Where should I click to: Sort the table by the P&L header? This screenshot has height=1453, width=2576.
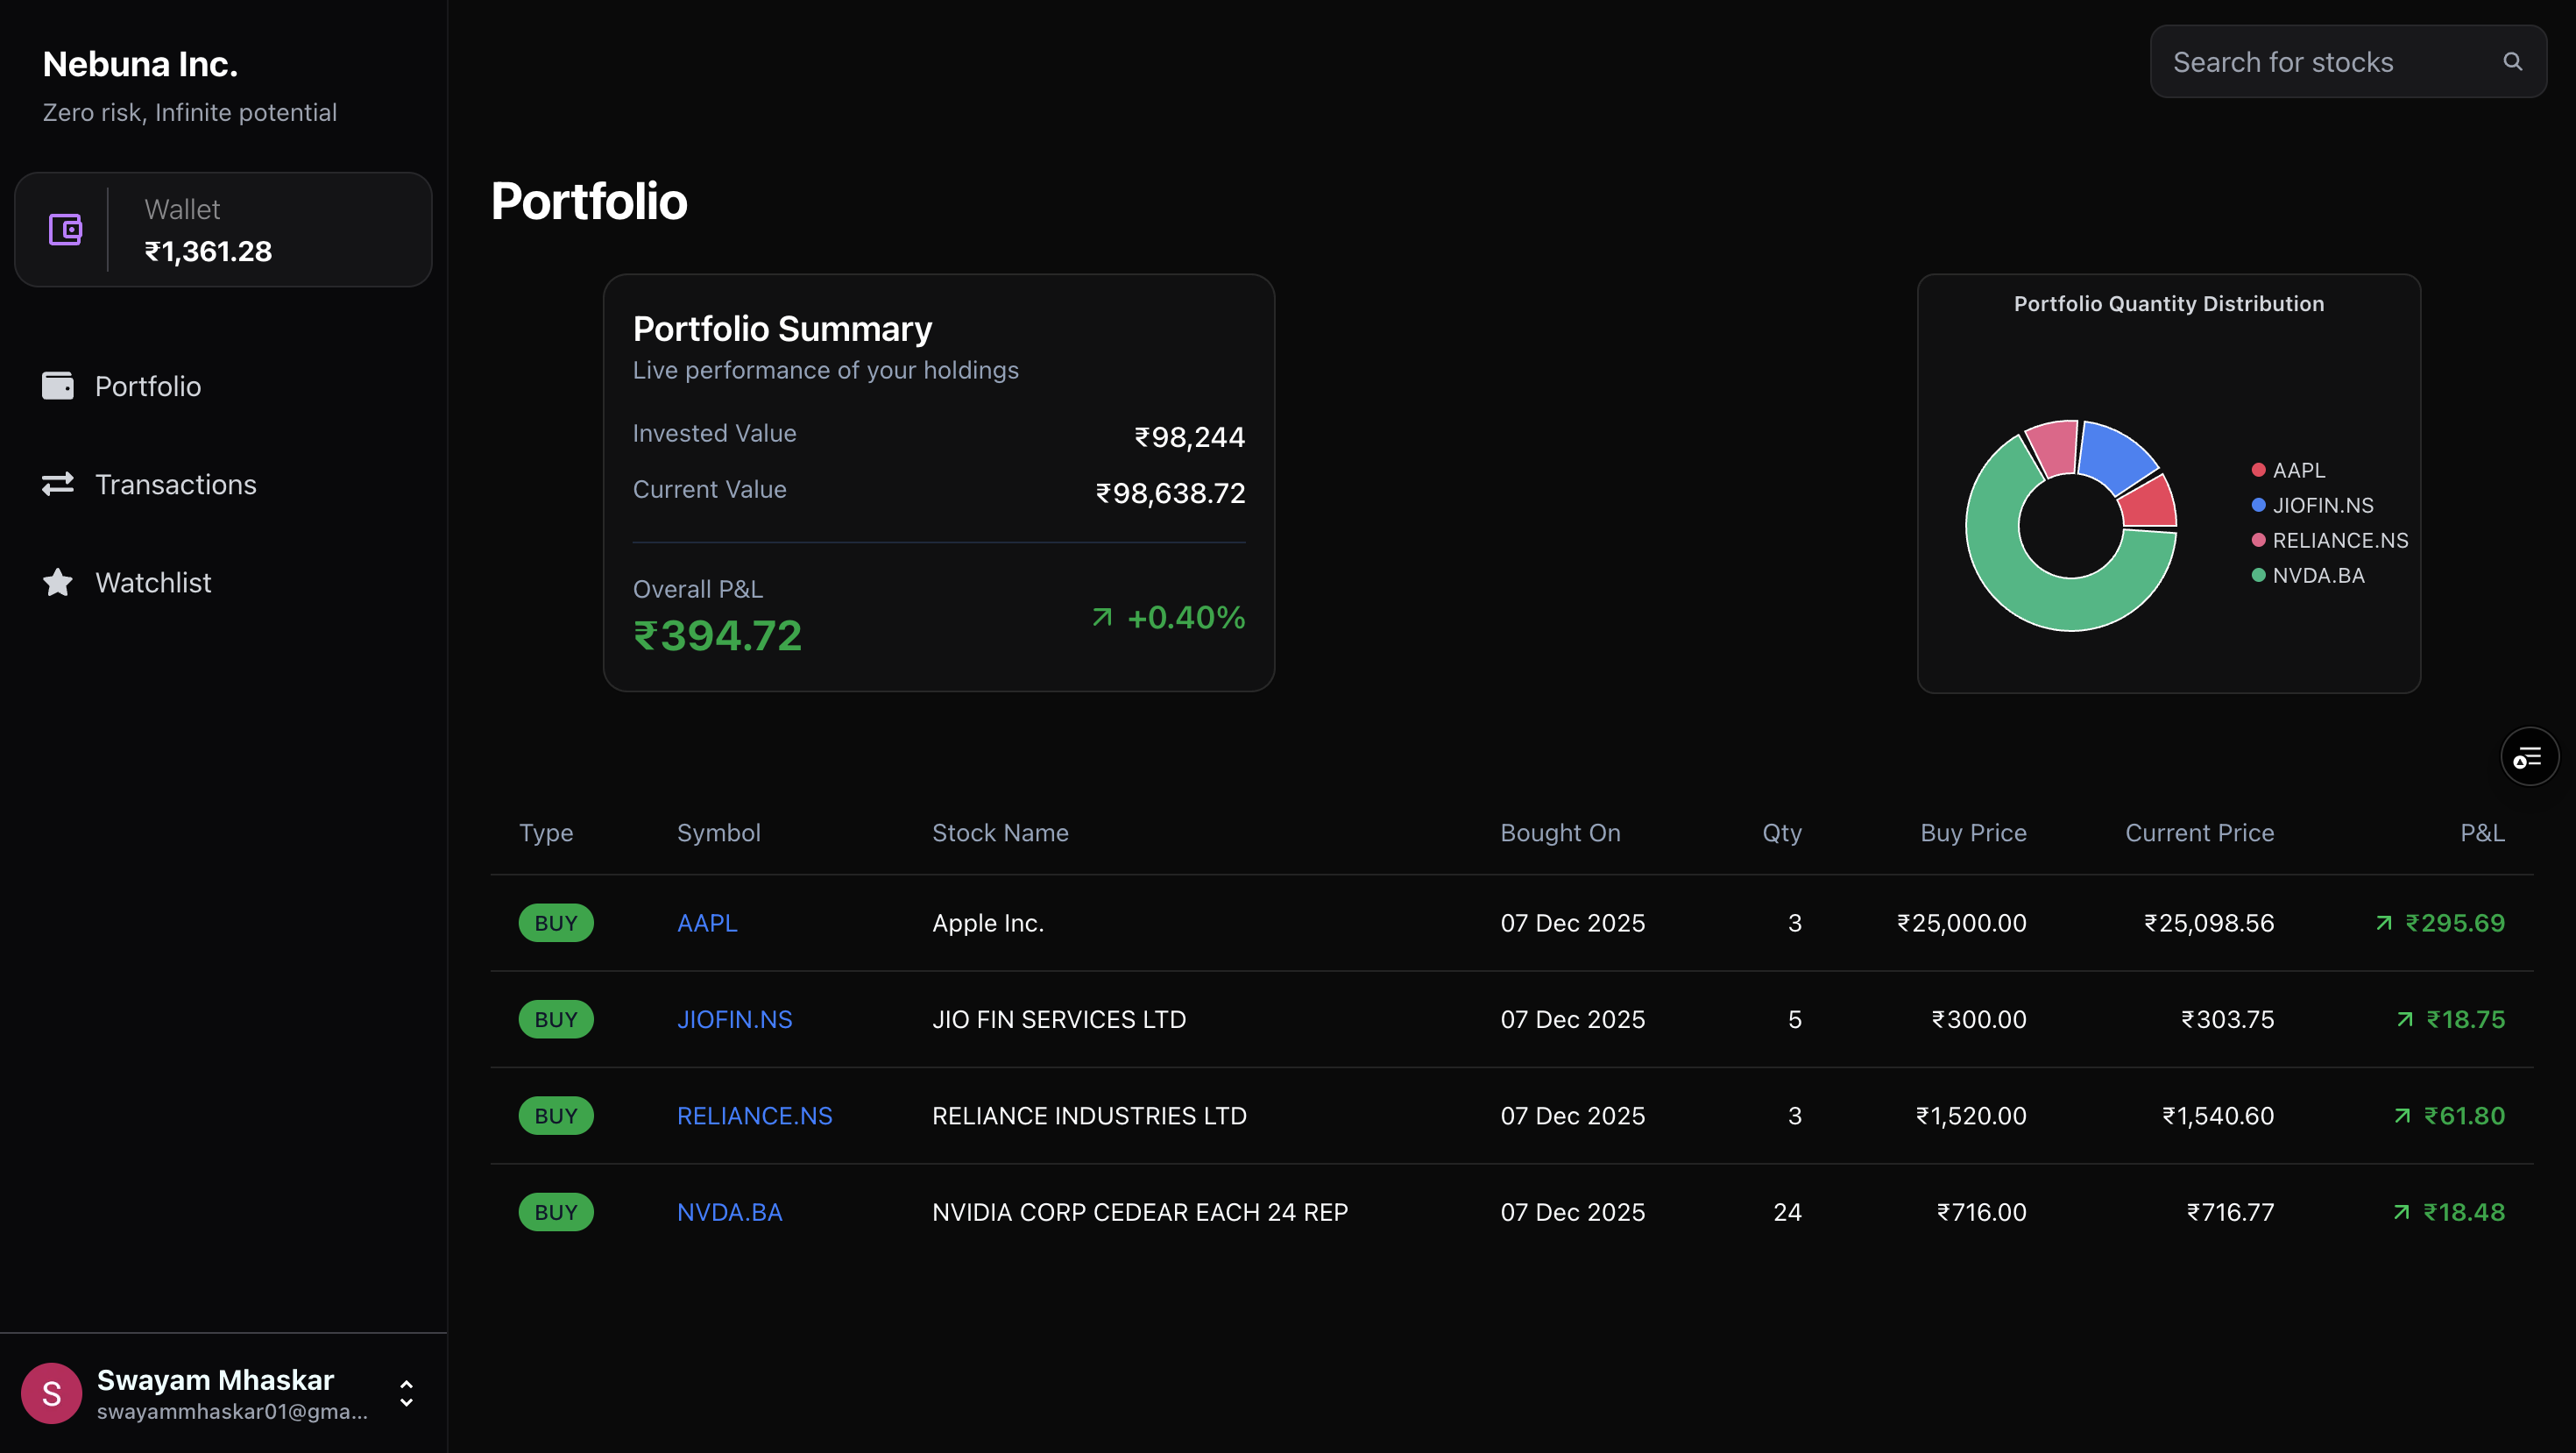pyautogui.click(x=2481, y=833)
